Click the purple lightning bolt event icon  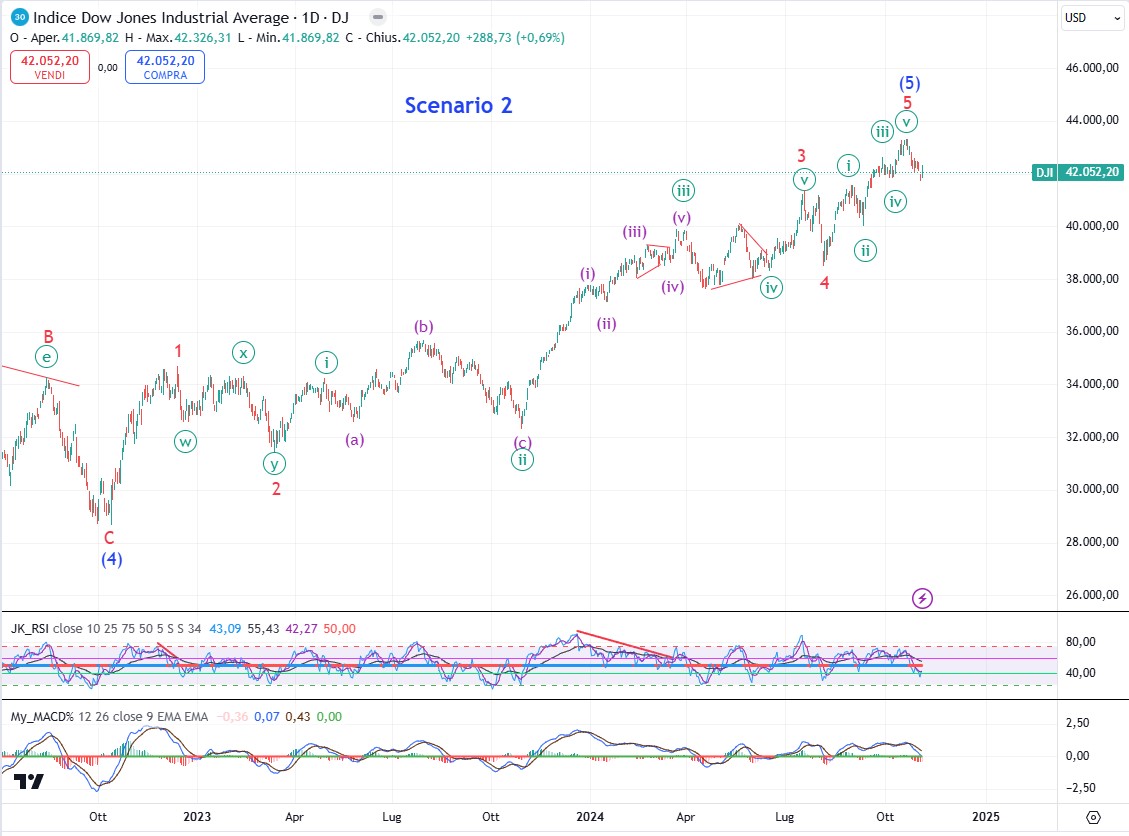click(x=922, y=598)
